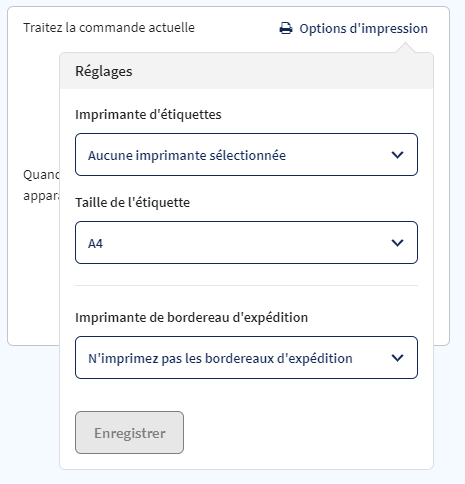Viewport: 465px width, 484px height.
Task: Click the Traitez la commande actuelle text
Action: 109,28
